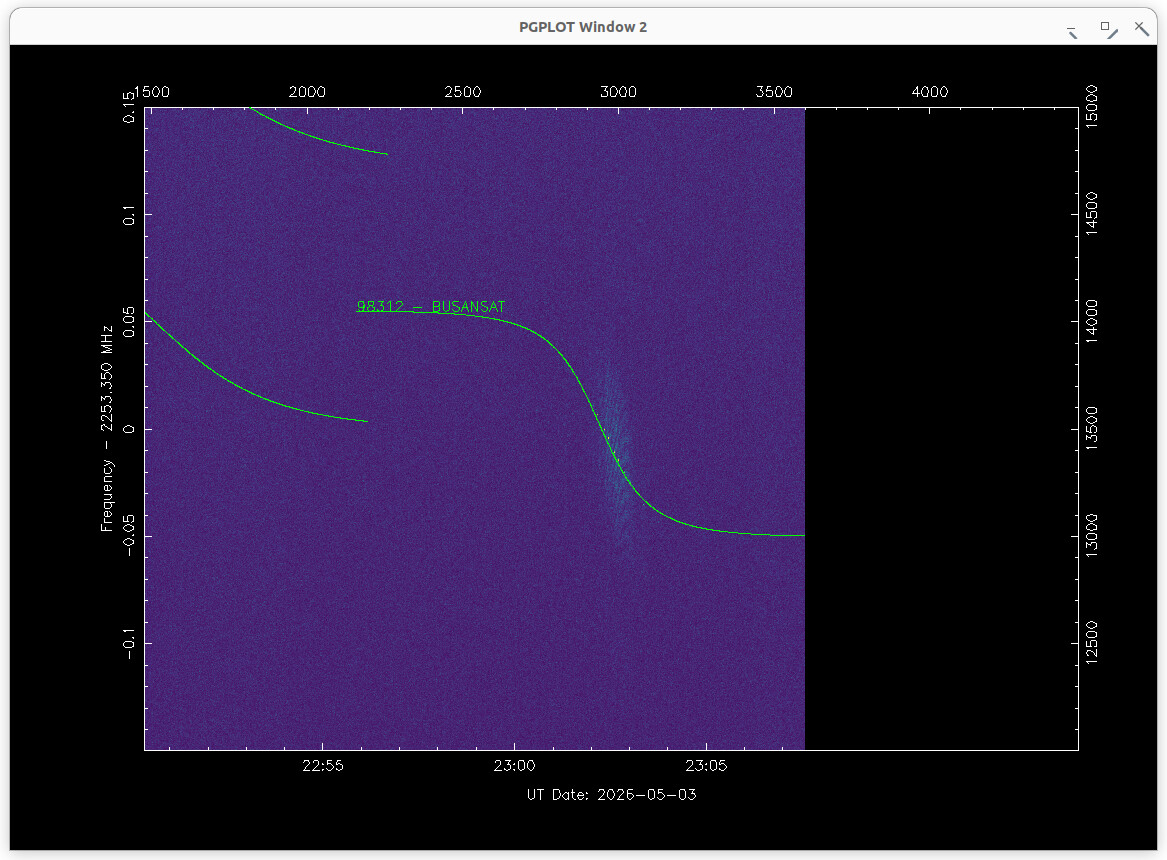Click the top axis value 3500
This screenshot has height=860, width=1167.
pos(774,92)
